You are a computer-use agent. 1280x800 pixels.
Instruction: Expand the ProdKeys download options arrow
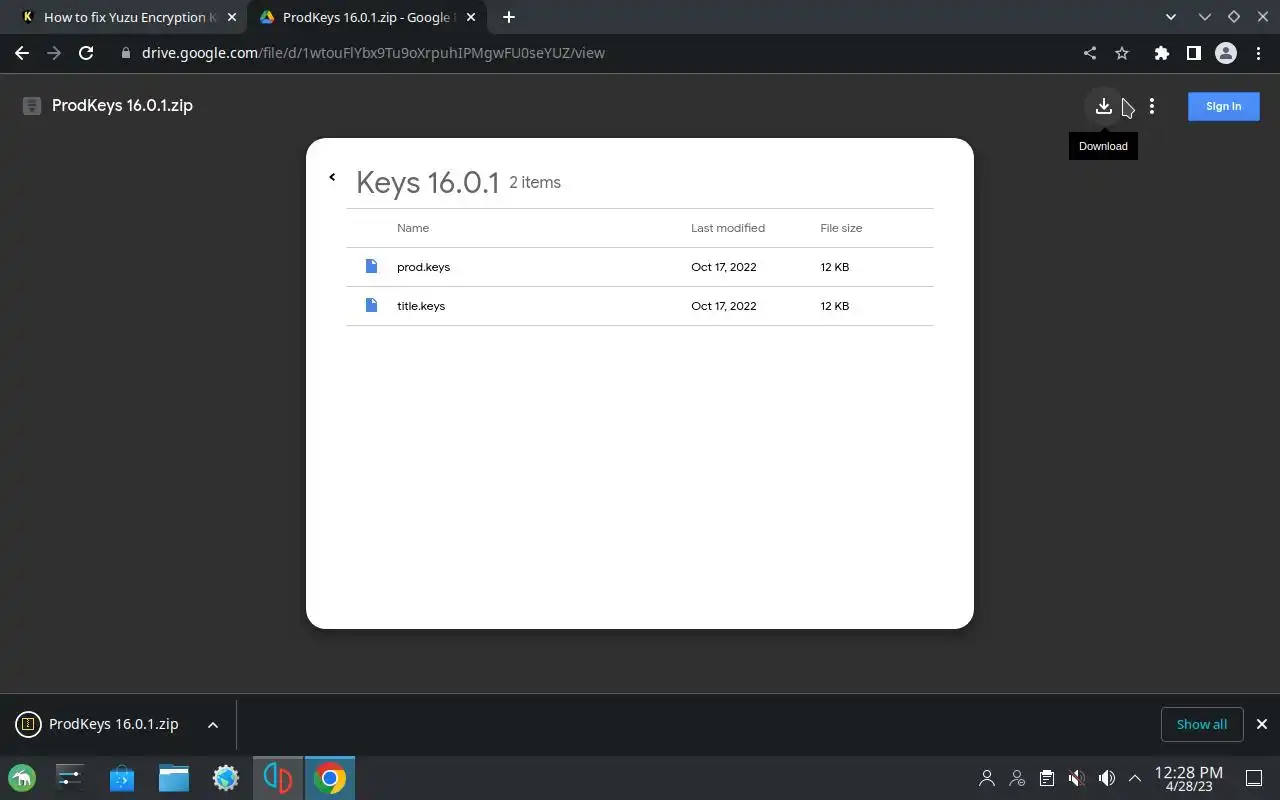(213, 725)
